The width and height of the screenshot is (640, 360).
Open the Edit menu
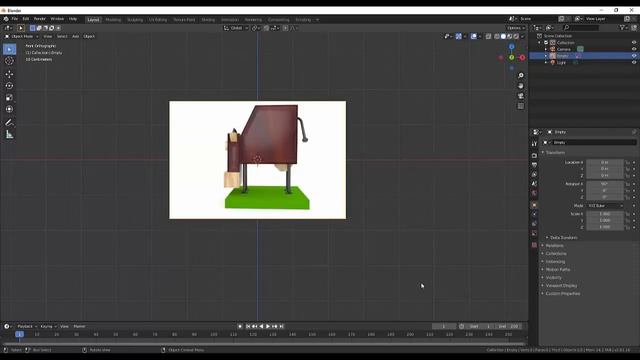(26, 19)
